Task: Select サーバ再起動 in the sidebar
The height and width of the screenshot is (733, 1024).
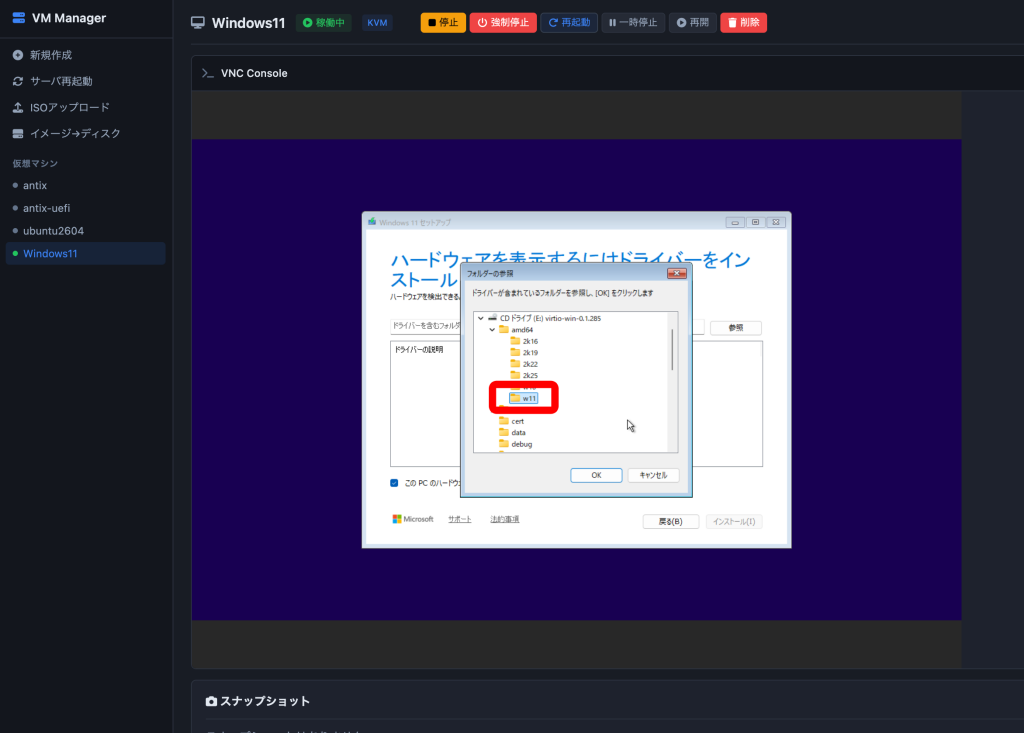Action: (x=61, y=82)
